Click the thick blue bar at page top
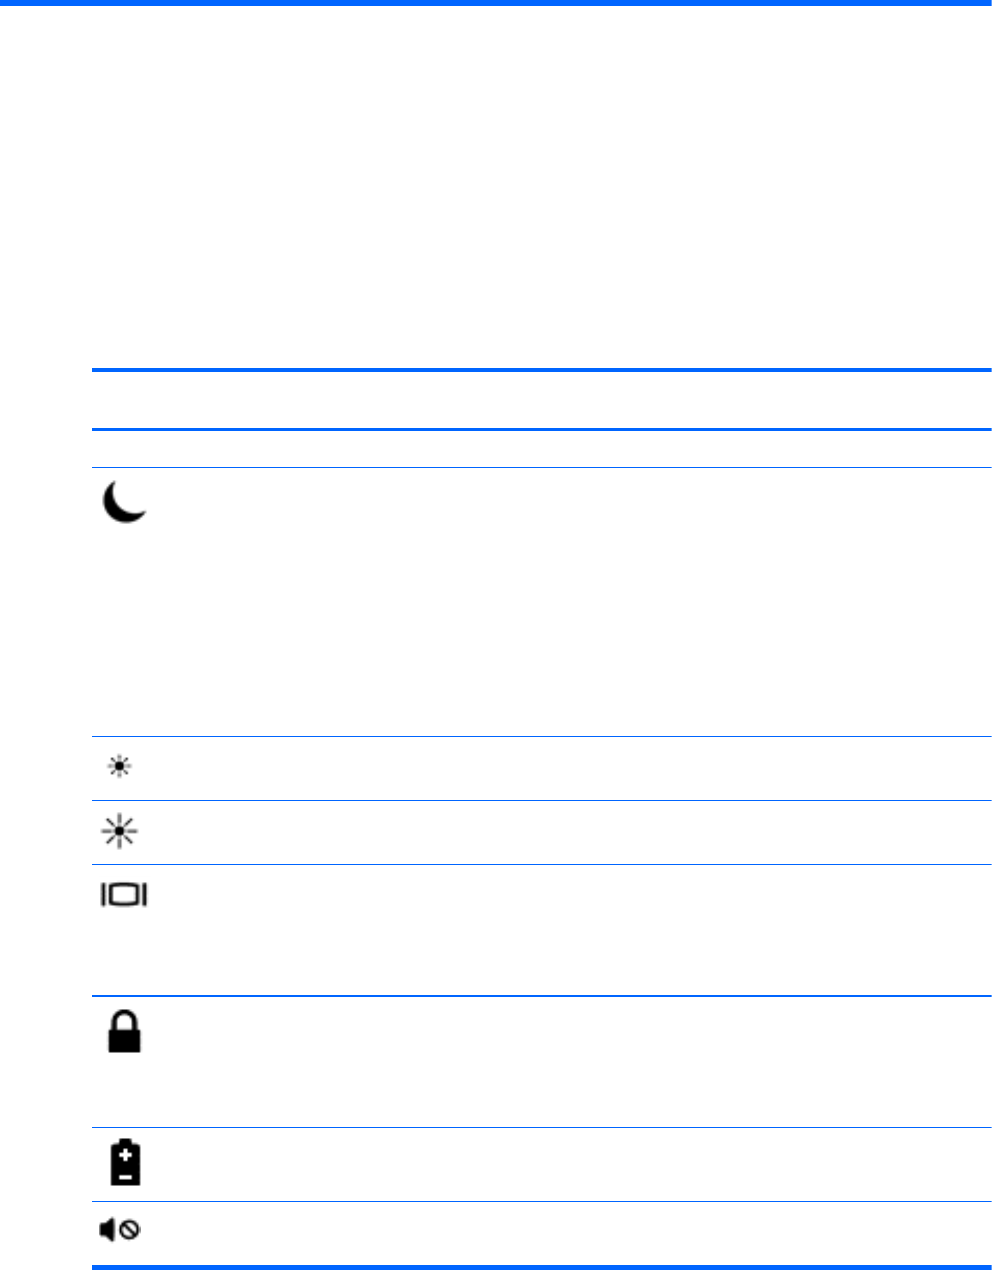This screenshot has width=992, height=1270. (496, 3)
